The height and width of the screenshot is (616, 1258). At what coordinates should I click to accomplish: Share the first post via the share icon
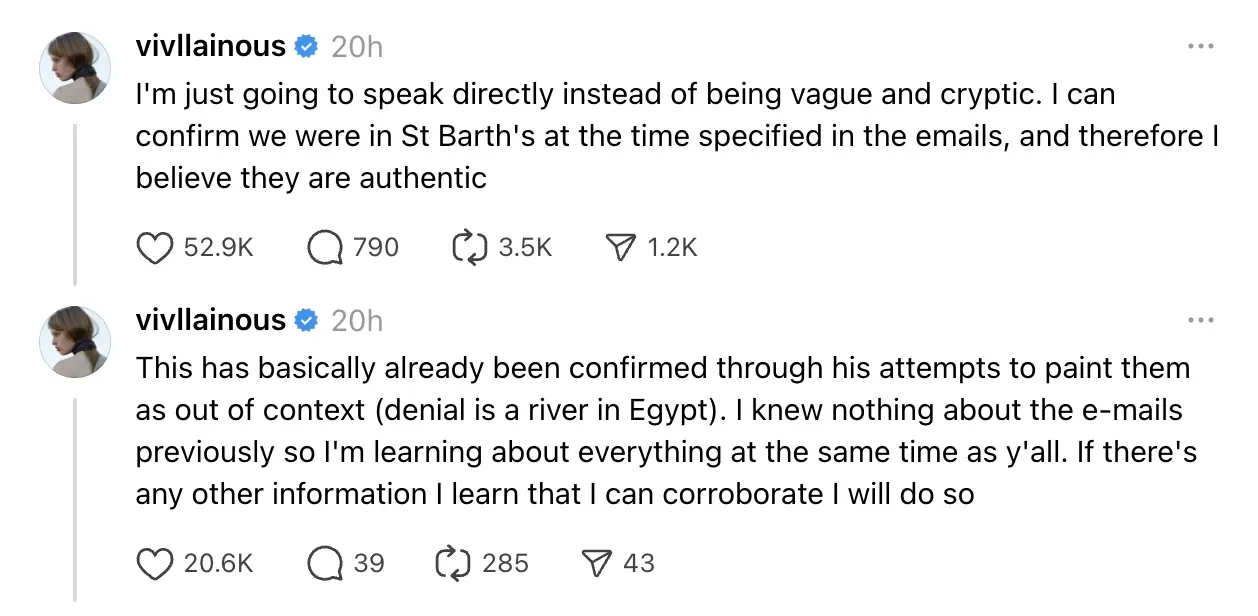coord(622,247)
